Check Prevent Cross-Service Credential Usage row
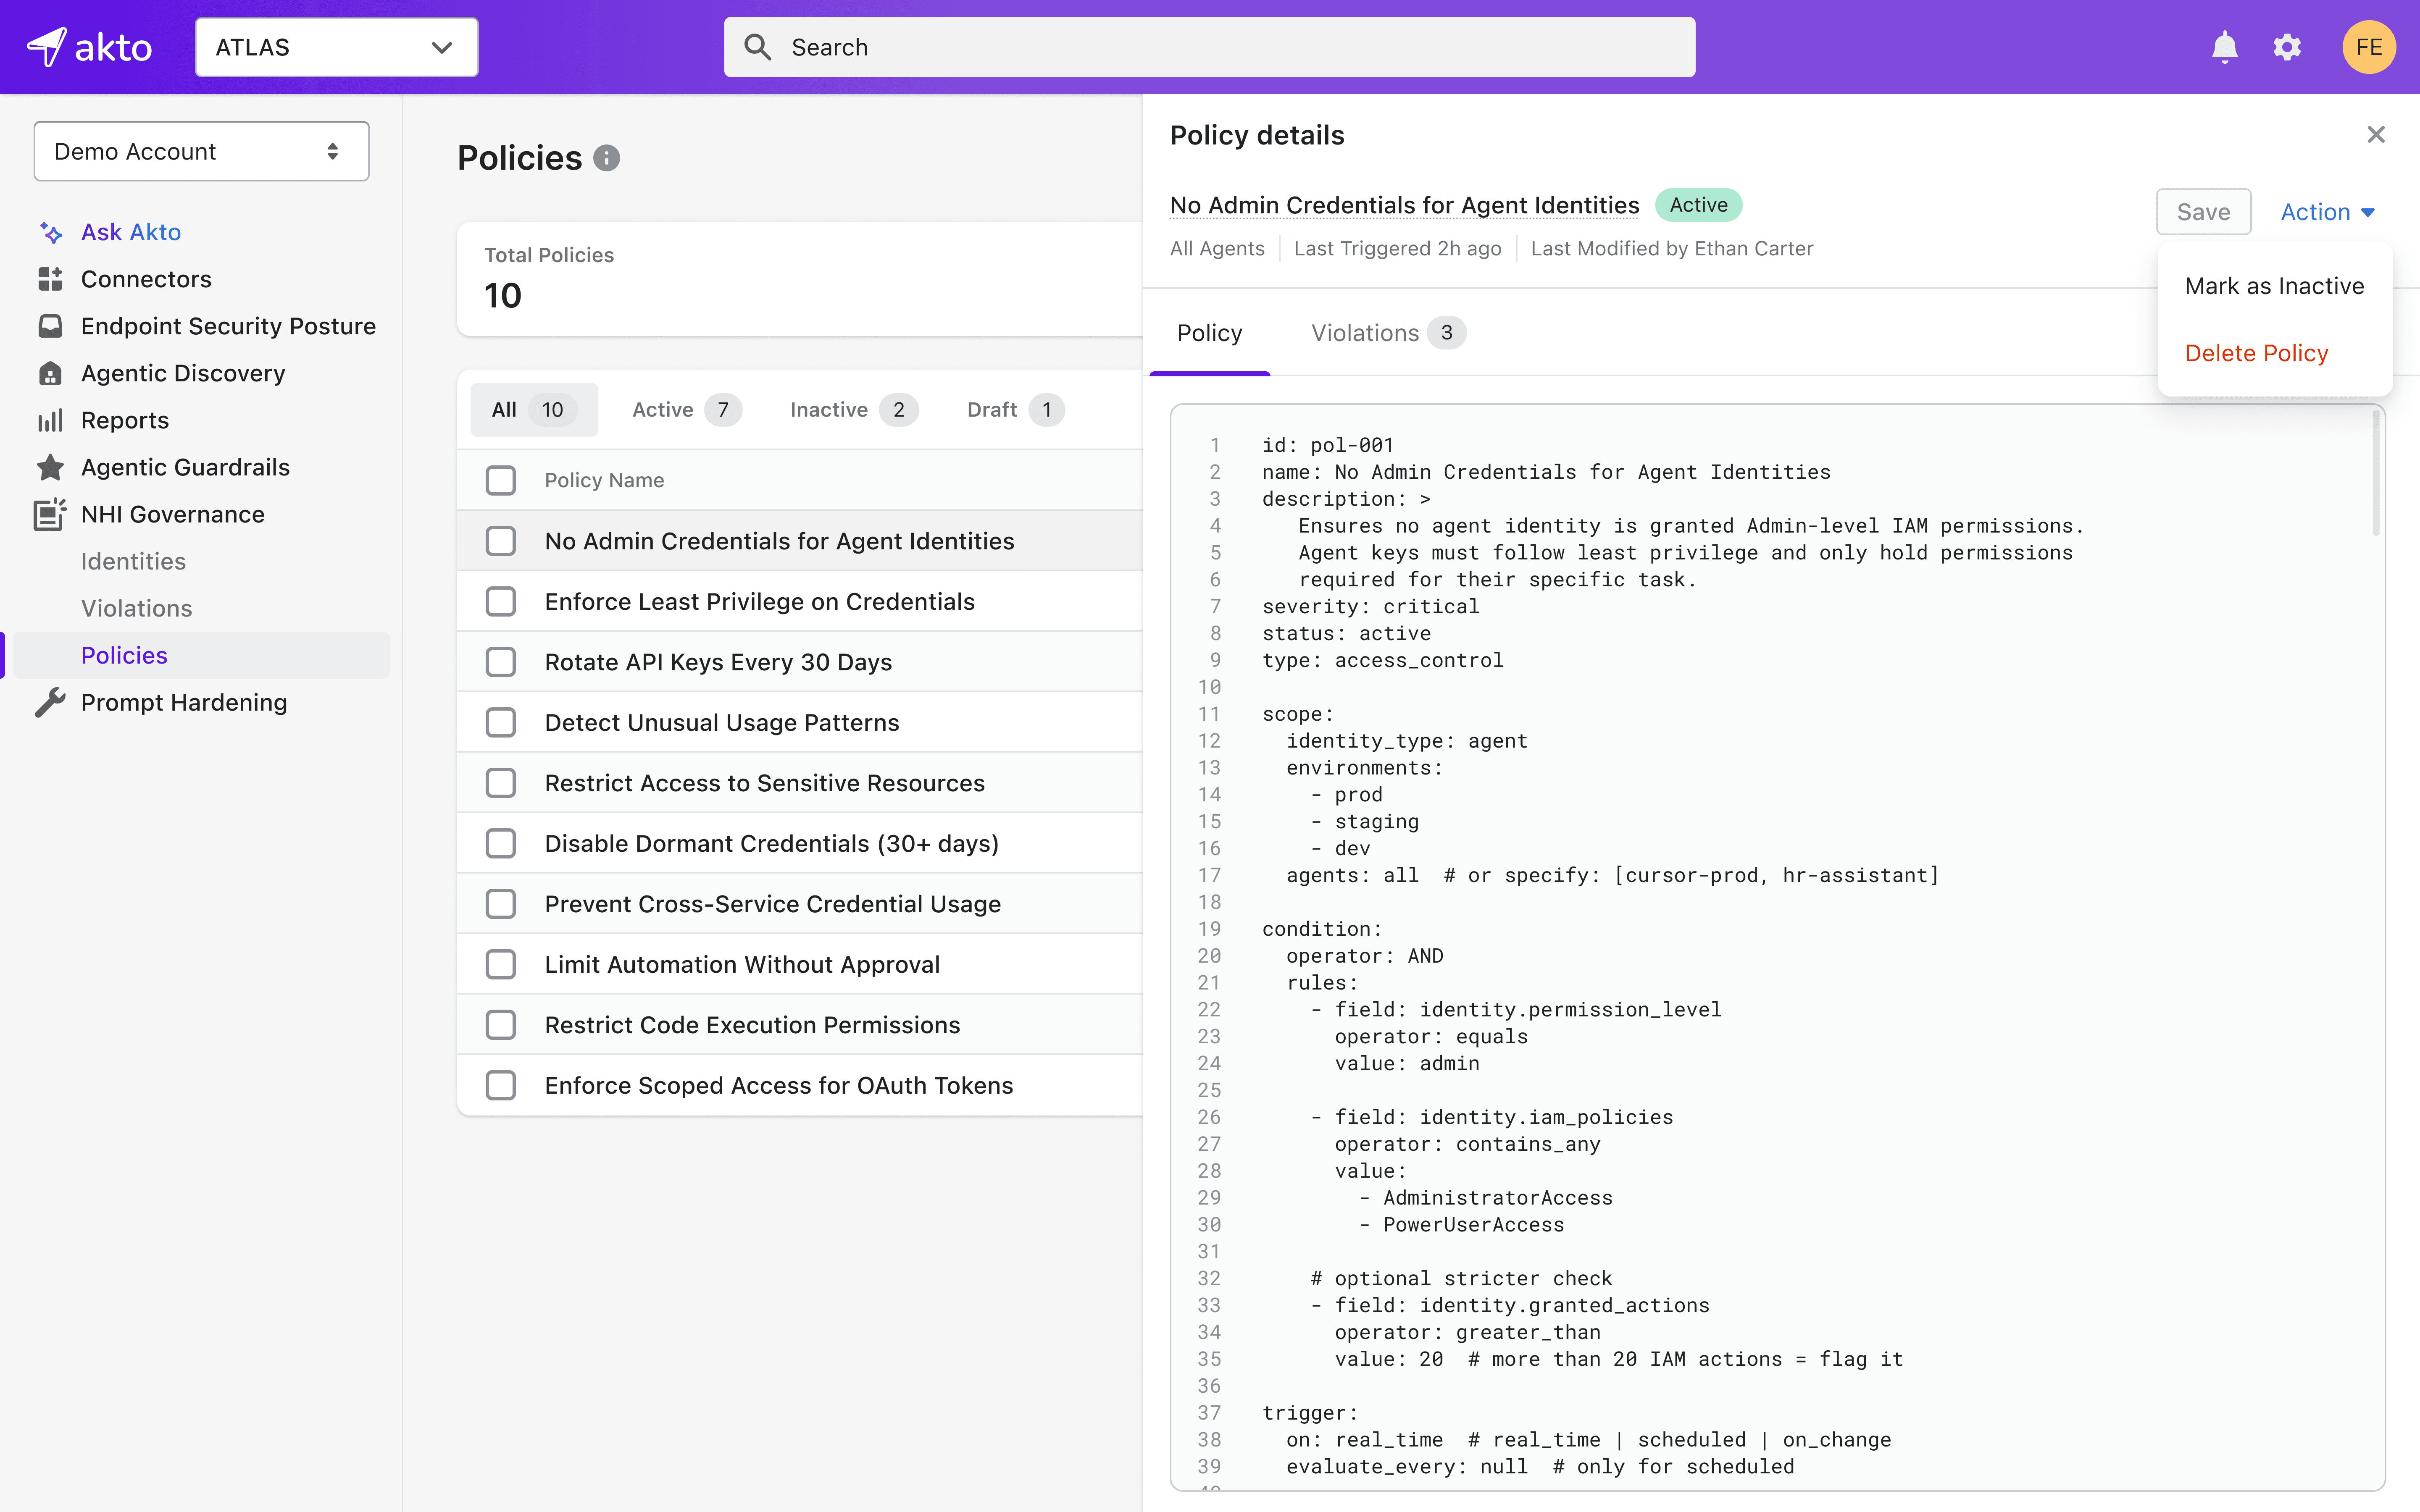 [x=500, y=904]
